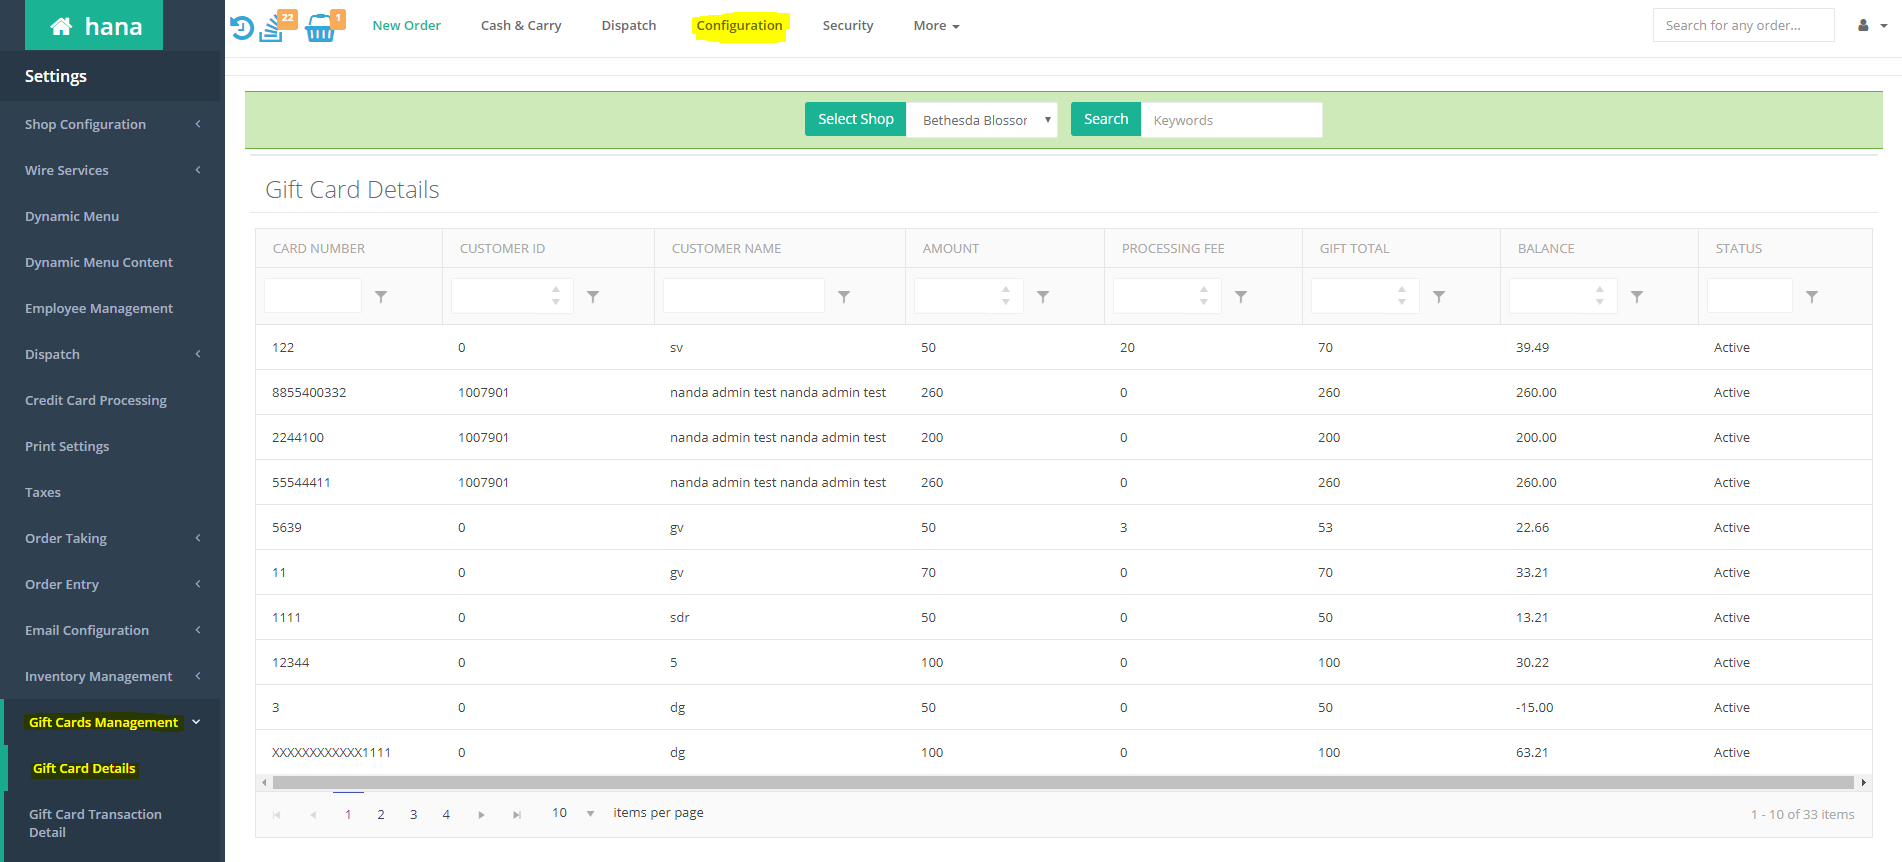Go to page 4 of results
Screen dimensions: 1902x862
(x=446, y=815)
